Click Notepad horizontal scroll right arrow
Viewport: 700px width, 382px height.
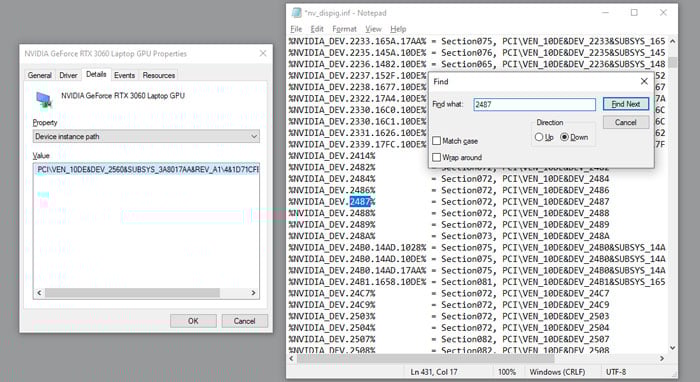point(662,358)
